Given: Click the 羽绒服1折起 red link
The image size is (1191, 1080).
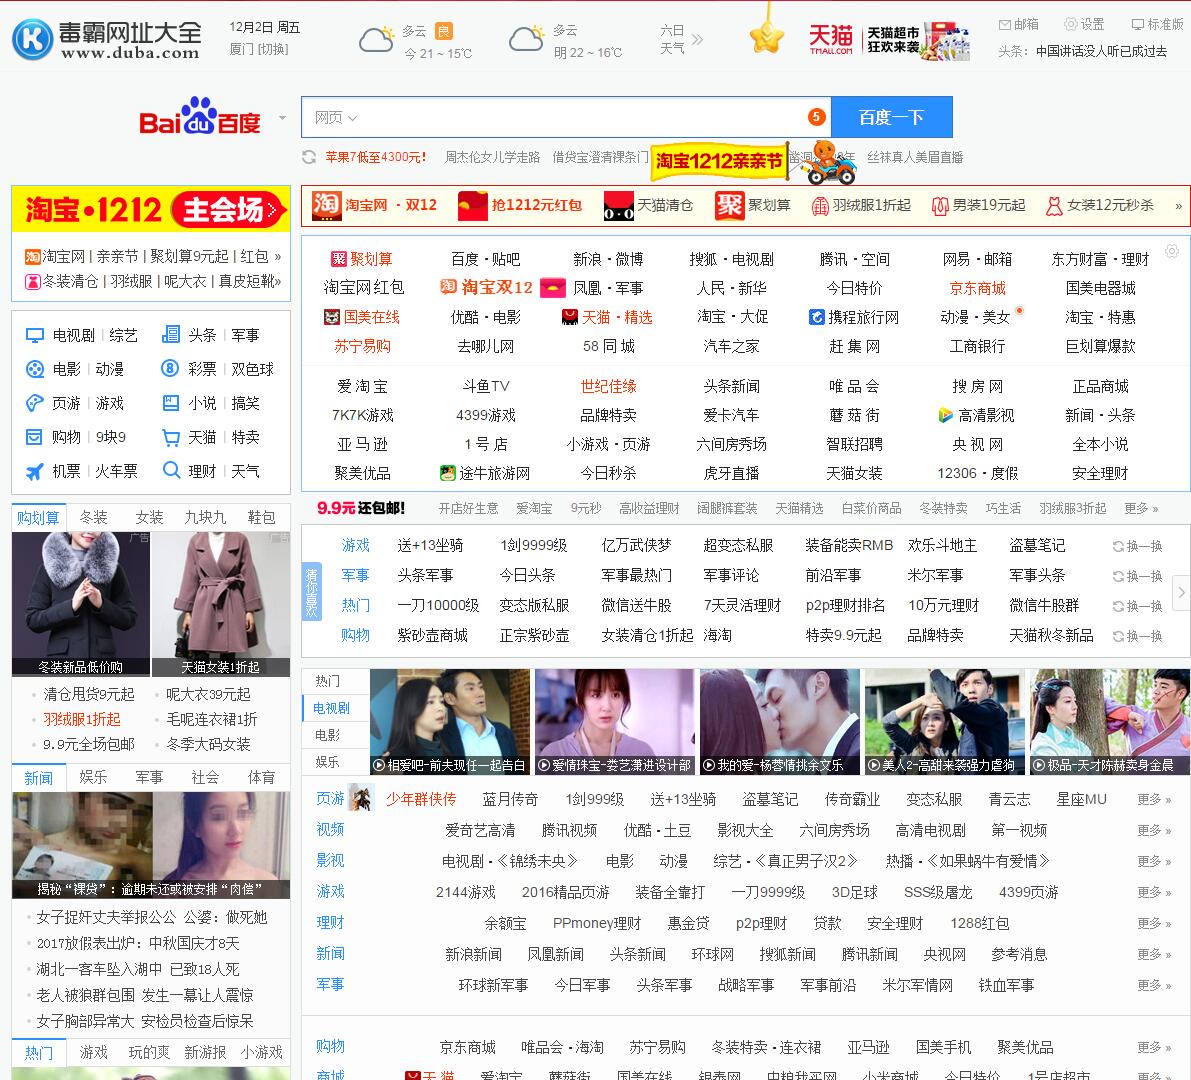Looking at the screenshot, I should 82,720.
